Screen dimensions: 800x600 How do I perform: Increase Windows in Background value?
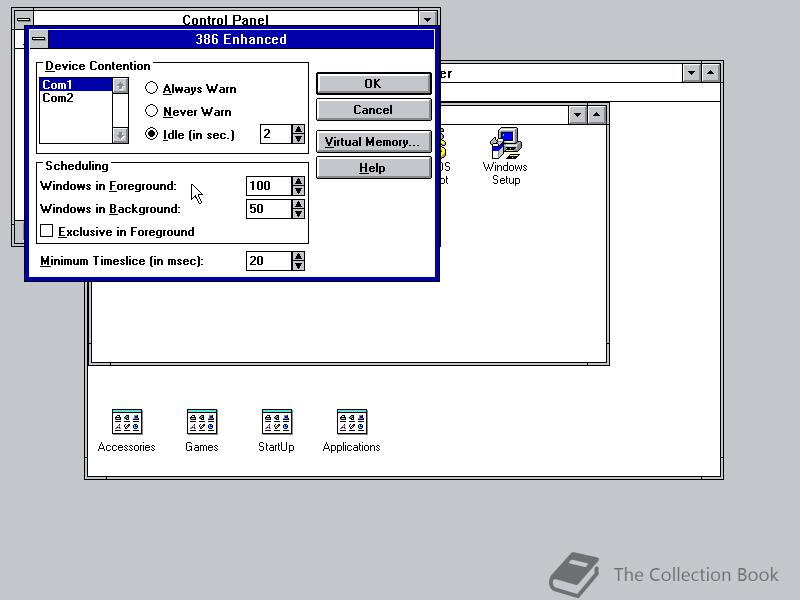coord(298,204)
